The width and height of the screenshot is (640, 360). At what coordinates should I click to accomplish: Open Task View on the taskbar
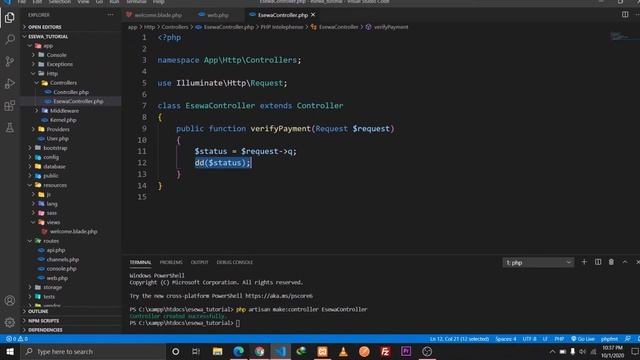point(196,351)
